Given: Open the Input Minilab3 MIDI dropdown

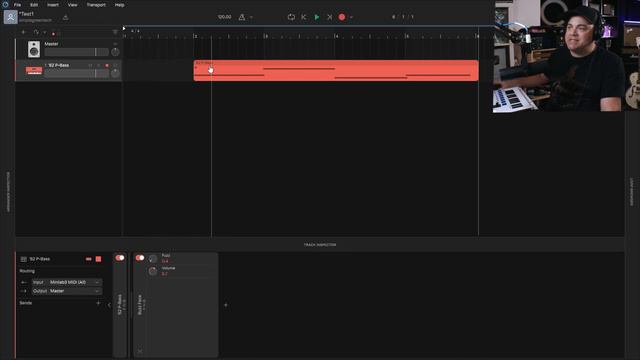Looking at the screenshot, I should click(x=67, y=282).
